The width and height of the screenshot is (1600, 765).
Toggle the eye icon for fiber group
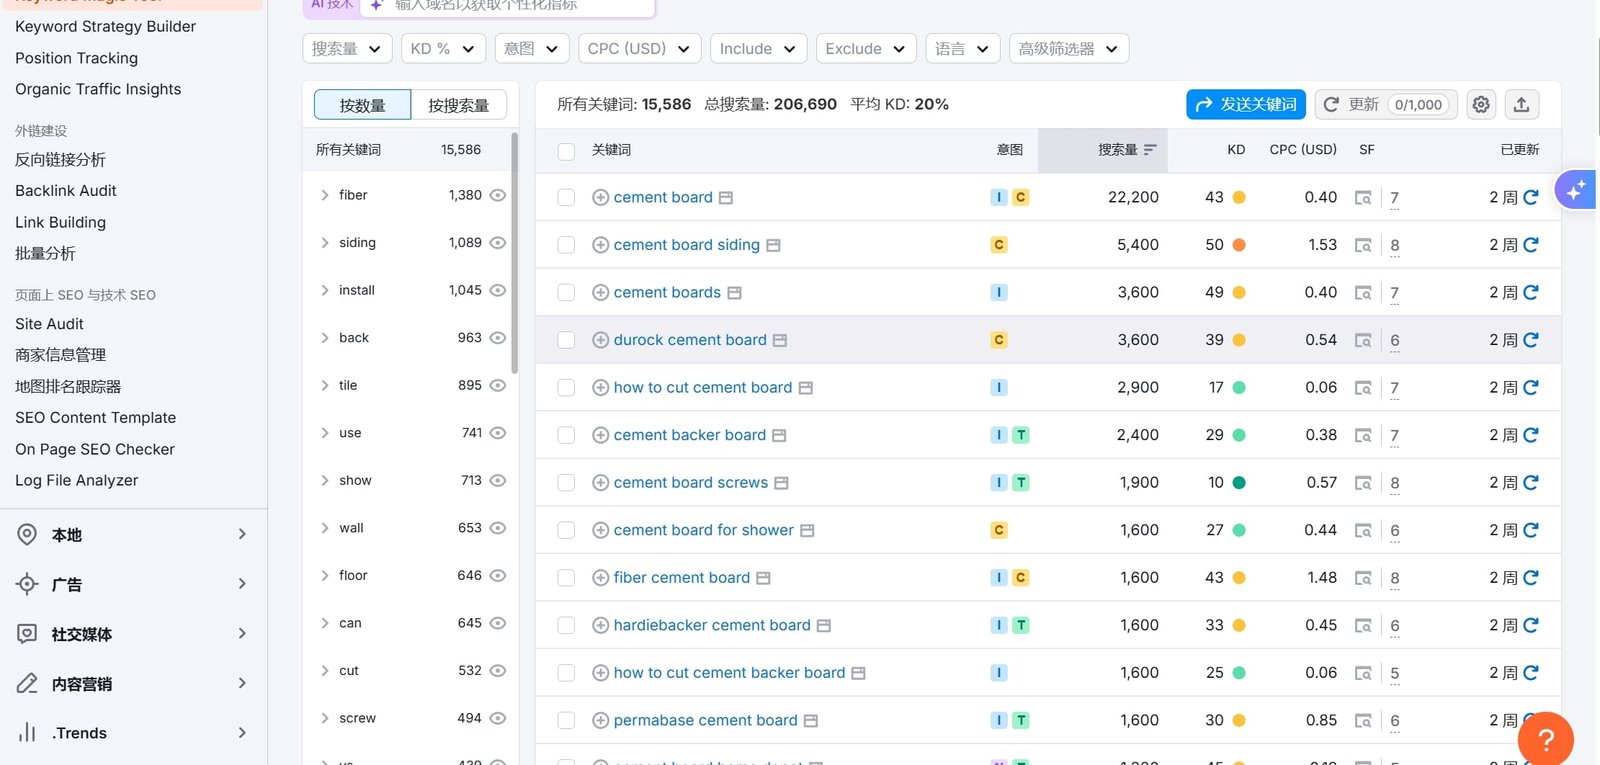click(498, 195)
